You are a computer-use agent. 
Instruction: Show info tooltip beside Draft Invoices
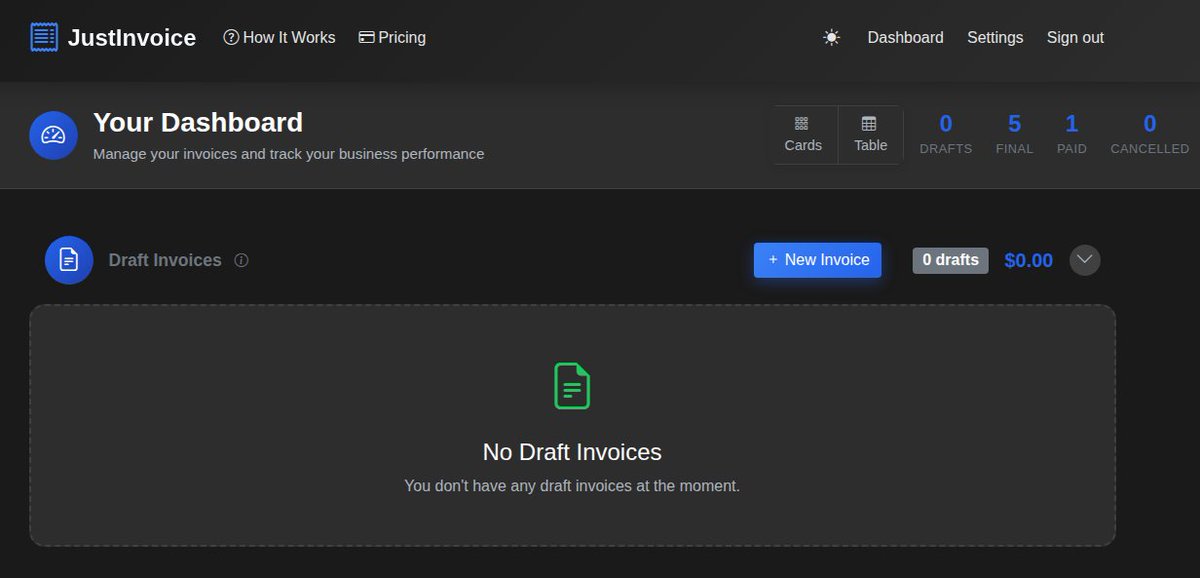241,260
